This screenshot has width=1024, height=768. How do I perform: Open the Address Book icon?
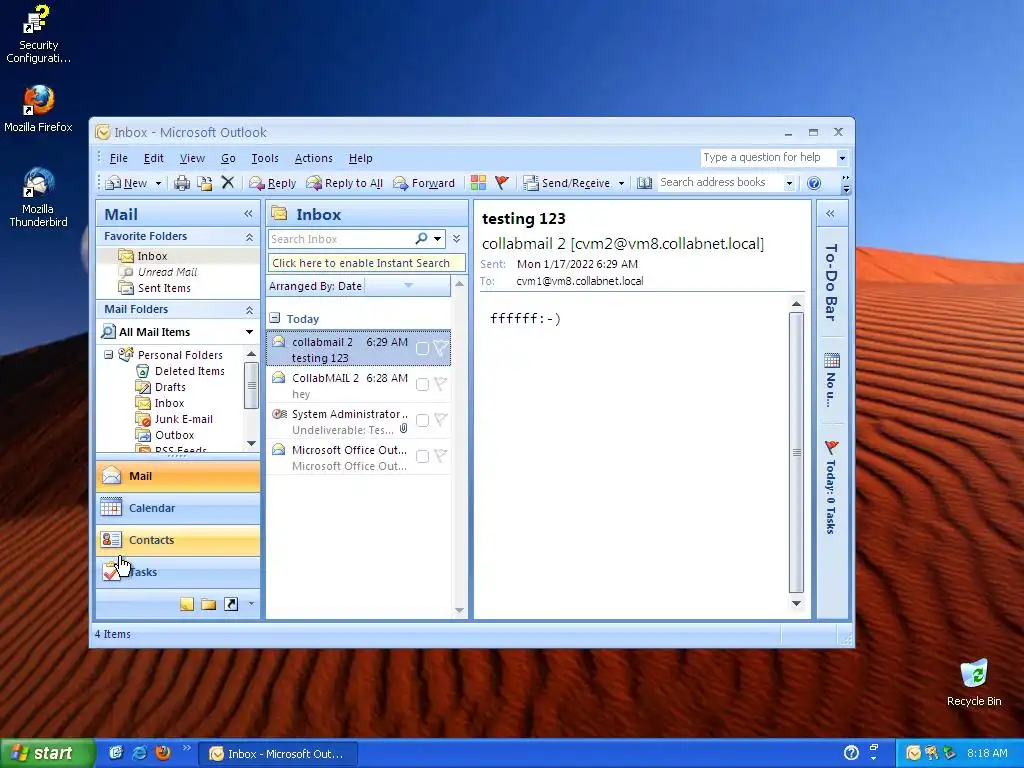pos(645,183)
